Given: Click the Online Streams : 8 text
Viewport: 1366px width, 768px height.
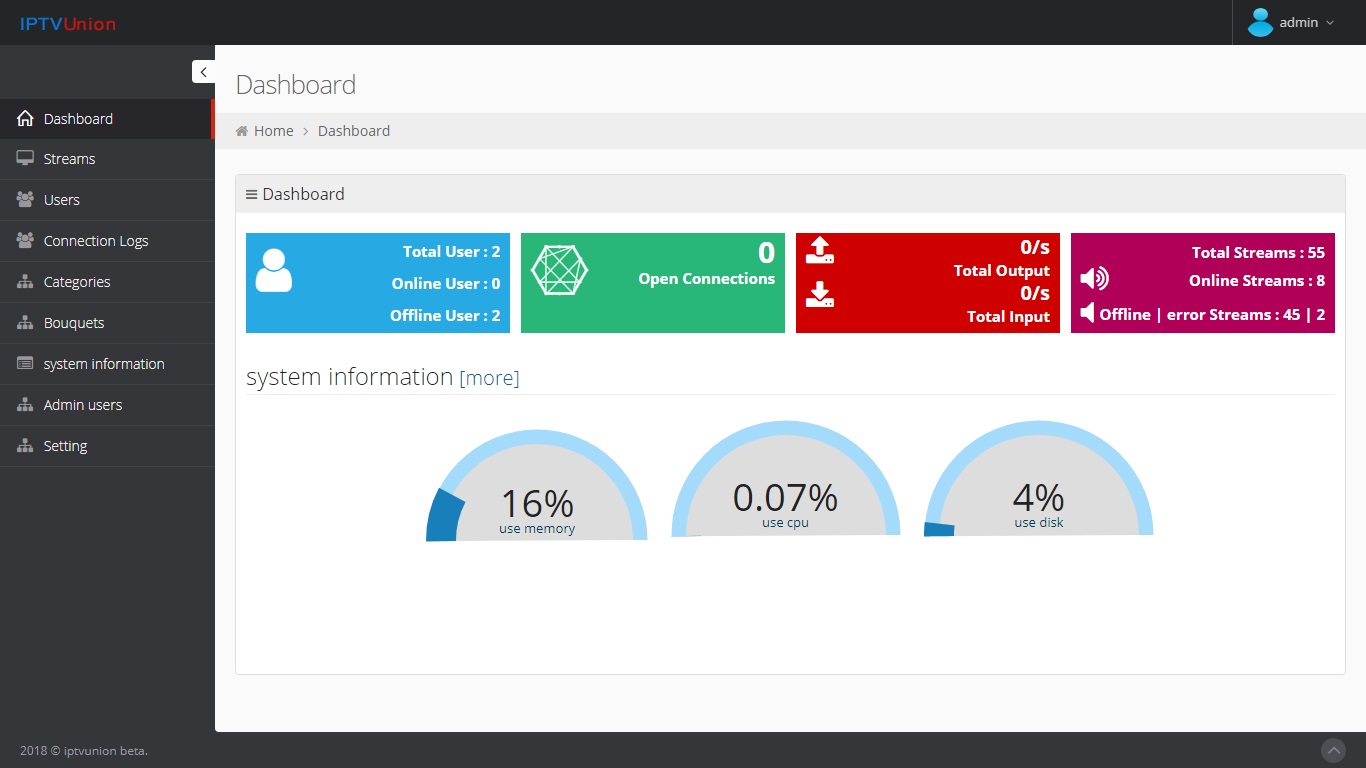Looking at the screenshot, I should (x=1257, y=281).
